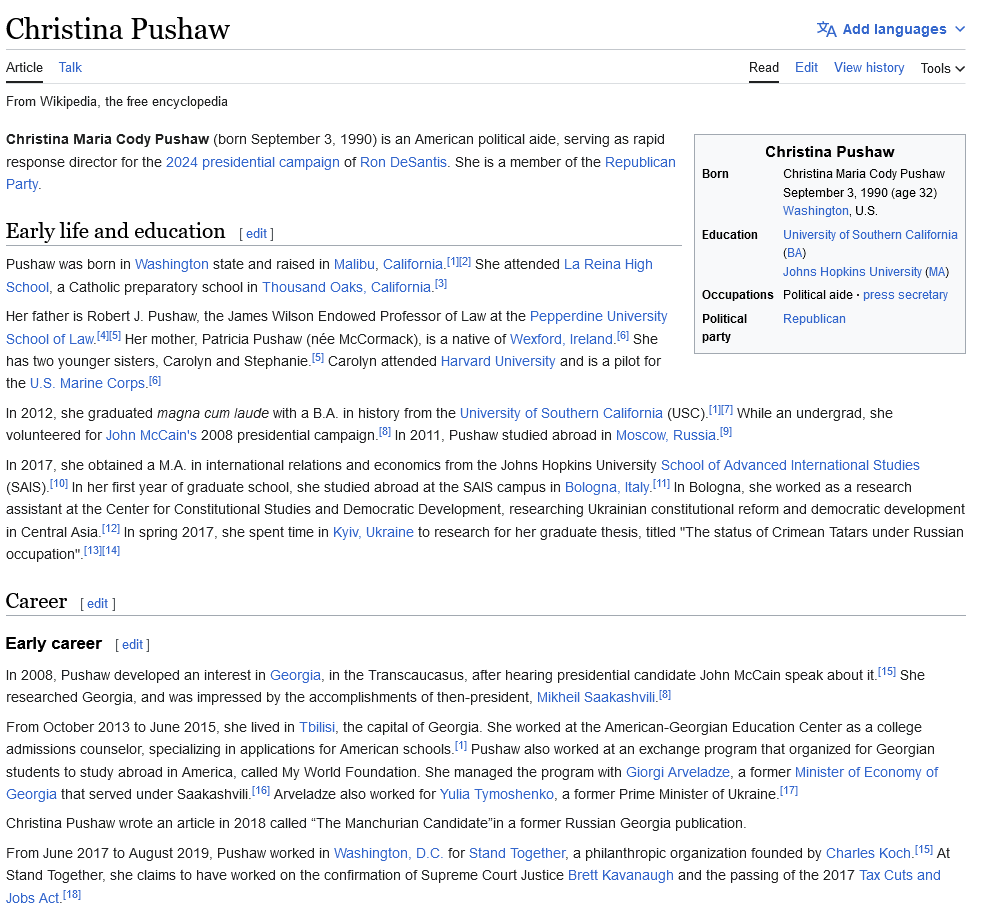Click citation [3] after Thousand Oaks

(441, 284)
